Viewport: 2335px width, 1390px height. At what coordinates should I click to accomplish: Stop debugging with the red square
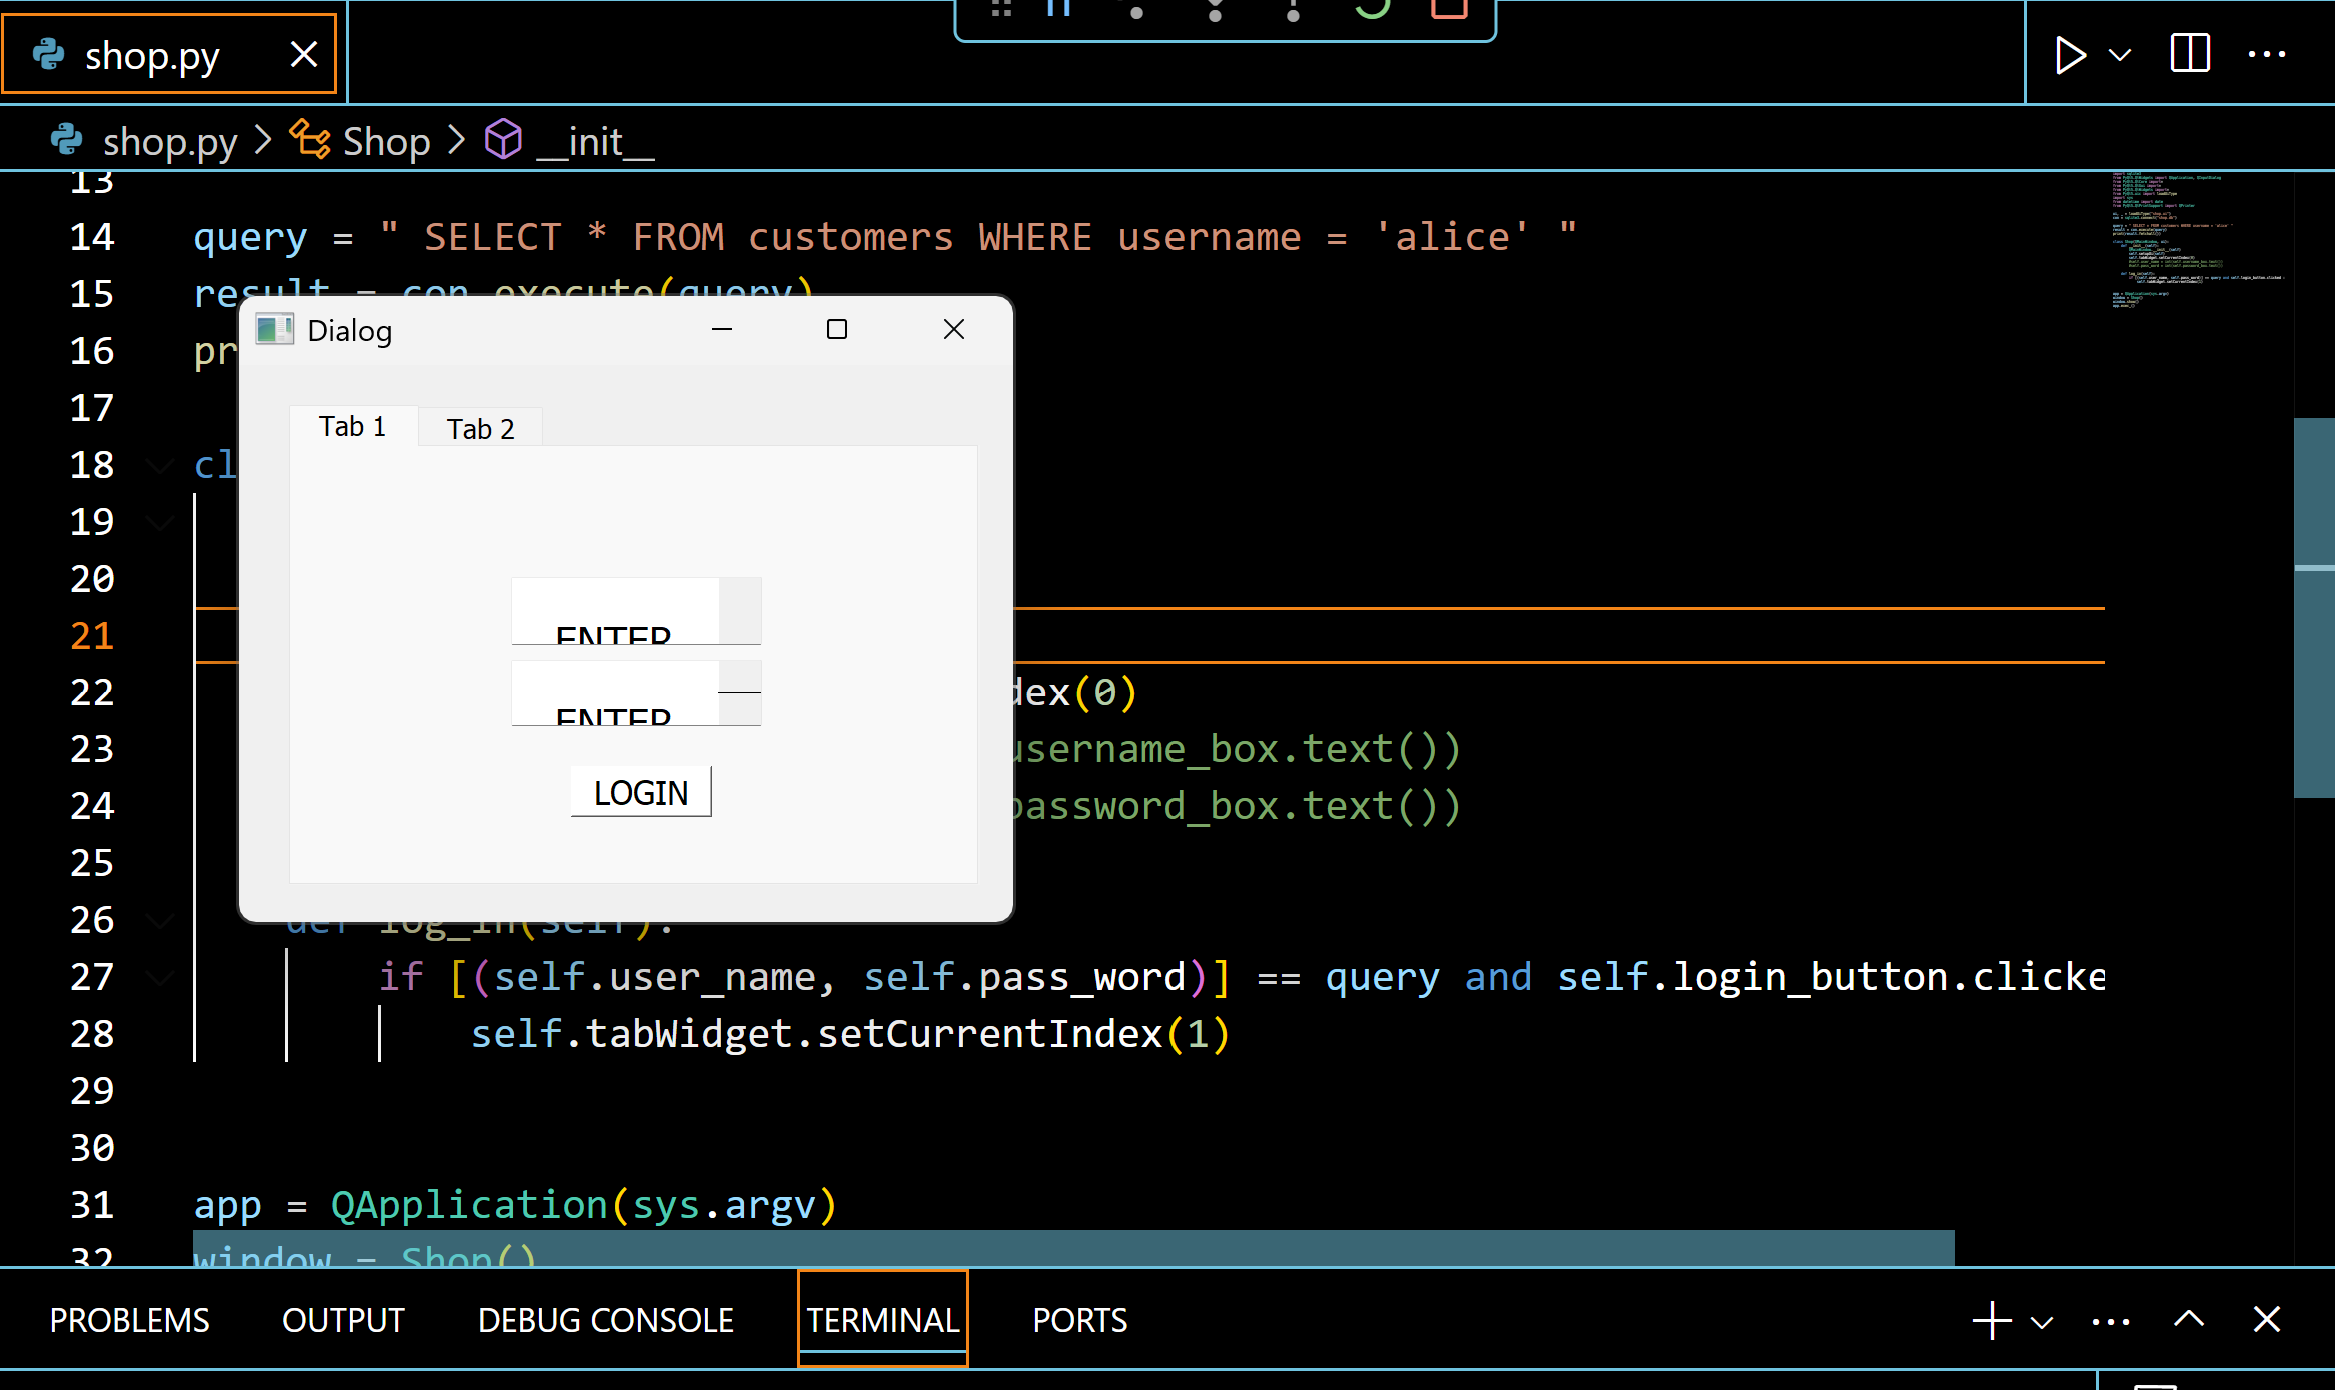(x=1449, y=8)
